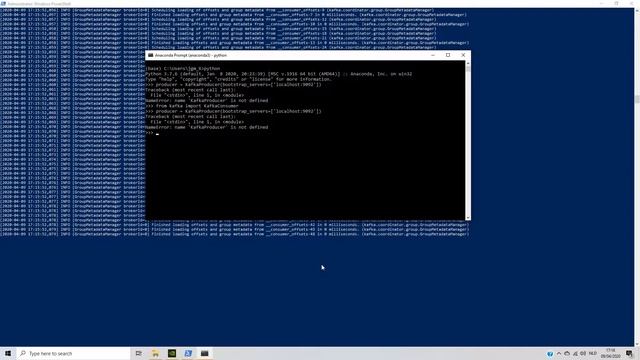Select the black console icon on the taskbar
The height and width of the screenshot is (360, 640).
pyautogui.click(x=204, y=353)
